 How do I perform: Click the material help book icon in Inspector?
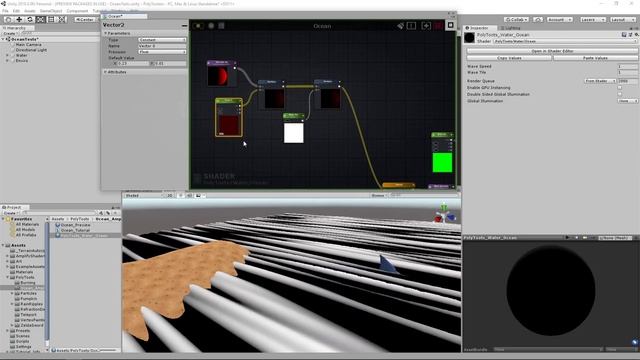[x=624, y=35]
